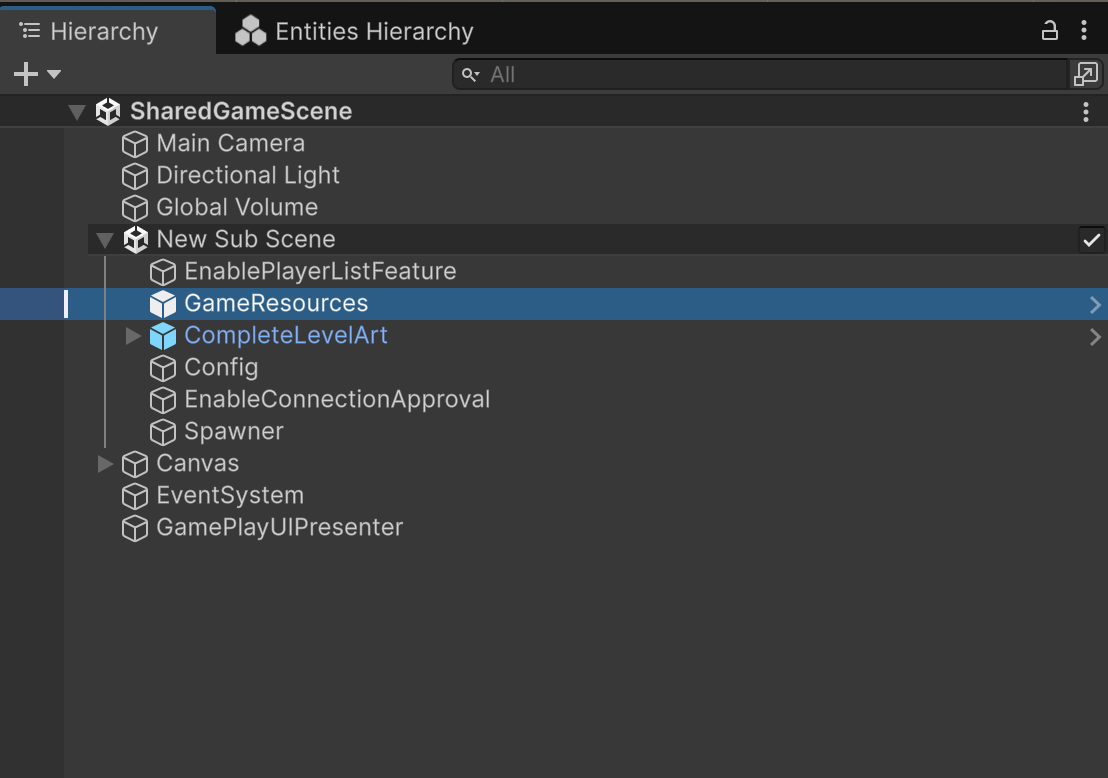This screenshot has height=778, width=1108.
Task: Click the window resize icon beside the search bar
Action: coord(1088,74)
